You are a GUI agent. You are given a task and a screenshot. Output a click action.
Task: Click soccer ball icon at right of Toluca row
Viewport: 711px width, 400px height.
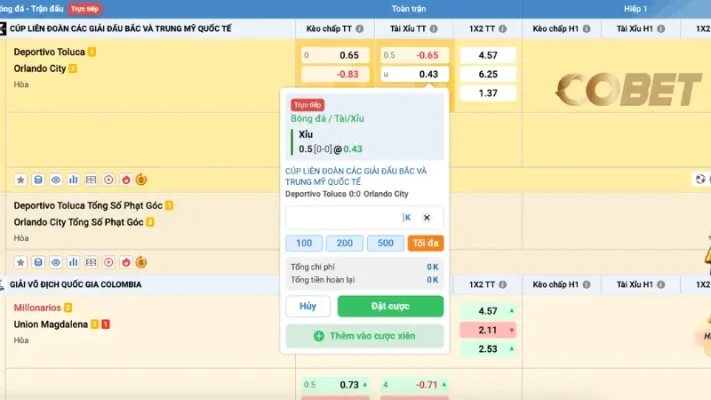point(700,179)
